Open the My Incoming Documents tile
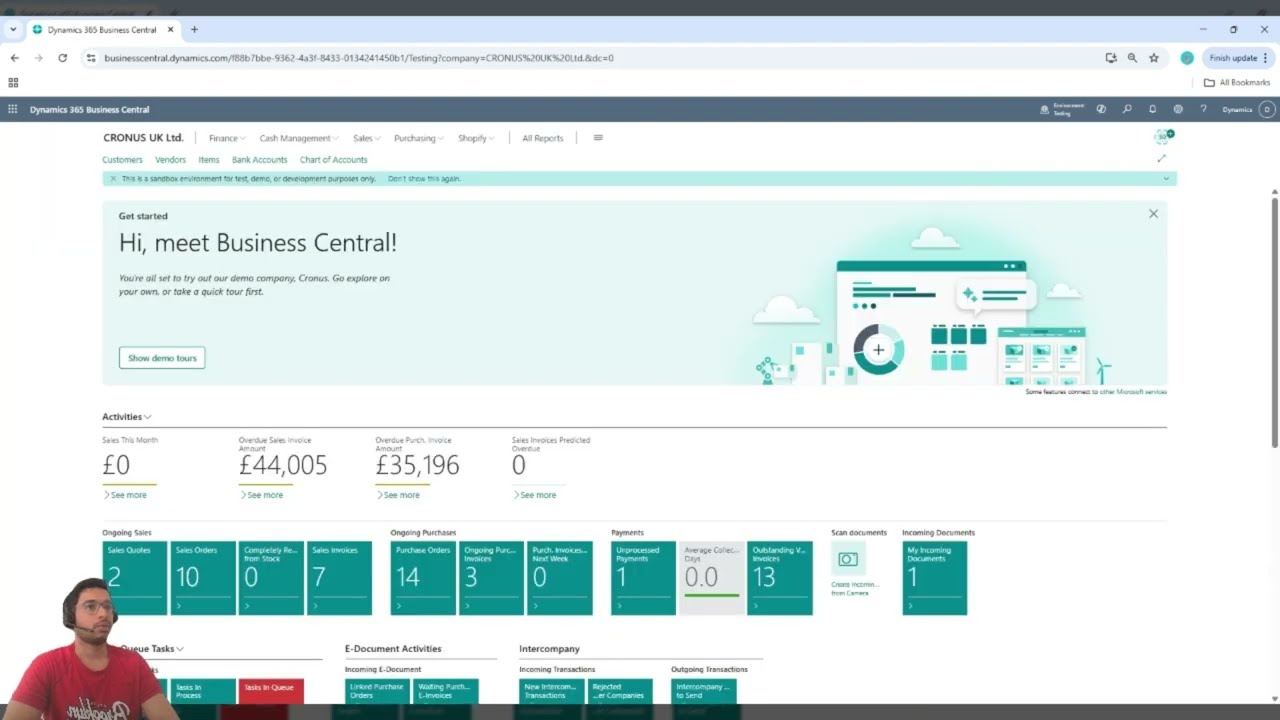 pyautogui.click(x=934, y=578)
